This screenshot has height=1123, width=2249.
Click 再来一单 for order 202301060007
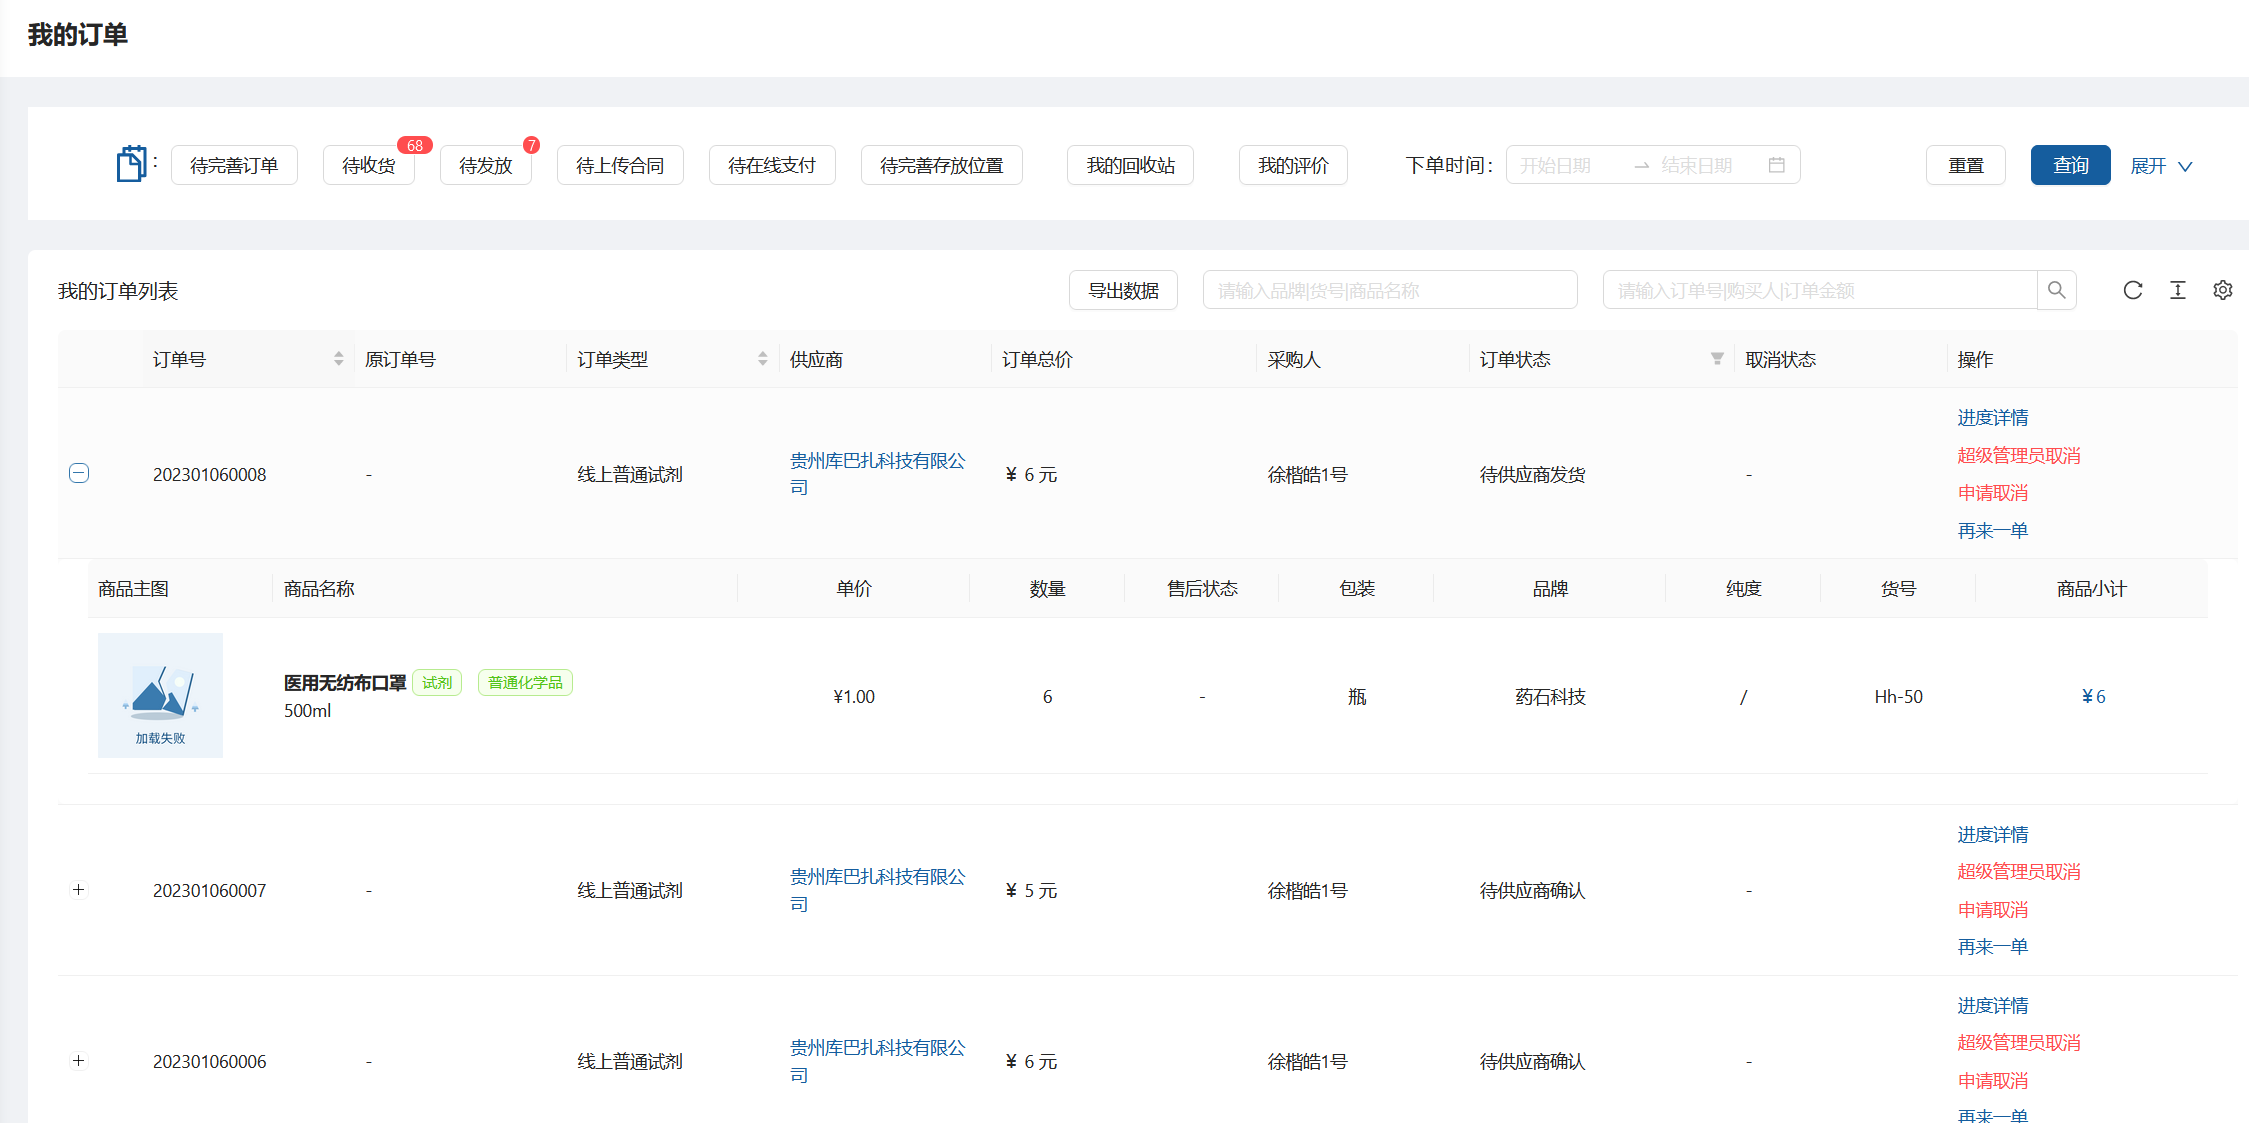[1993, 947]
